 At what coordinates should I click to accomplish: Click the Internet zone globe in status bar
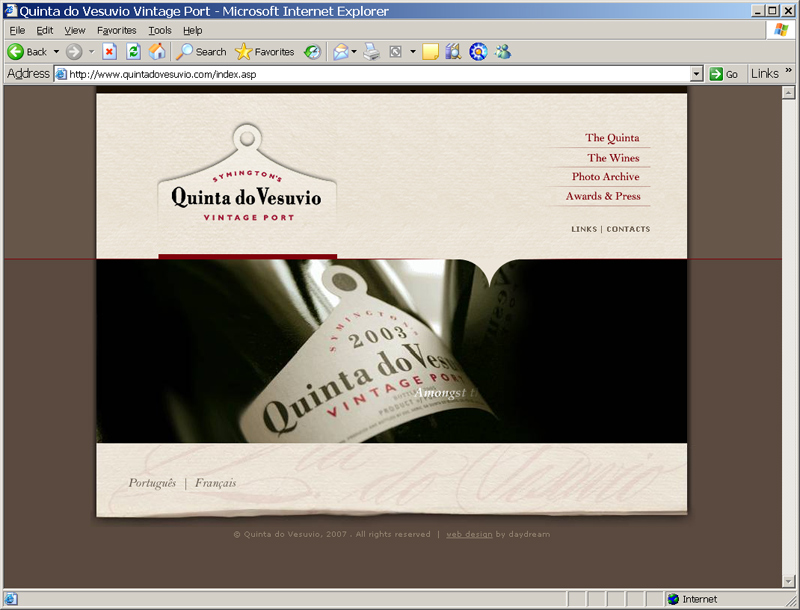673,599
